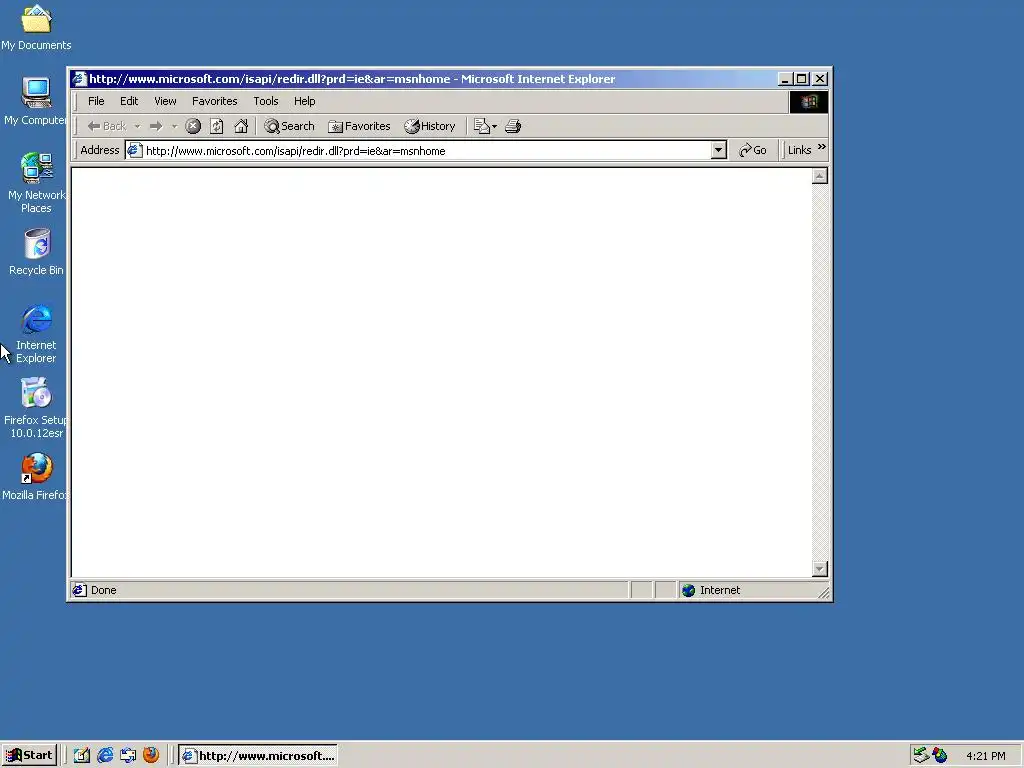
Task: Select the Recycle Bin desktop icon
Action: tap(36, 252)
